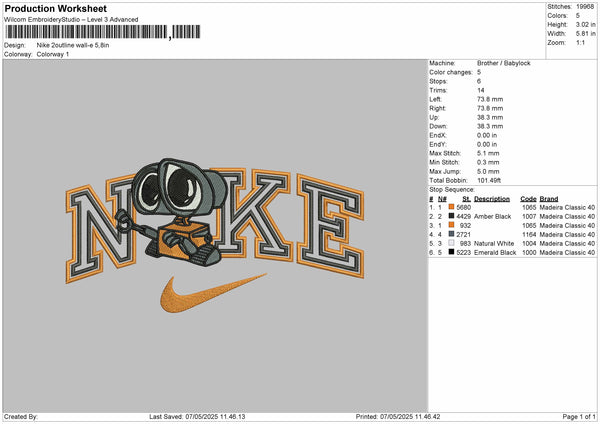600x424 pixels.
Task: Click the Height value '3.02 in'
Action: [585, 24]
